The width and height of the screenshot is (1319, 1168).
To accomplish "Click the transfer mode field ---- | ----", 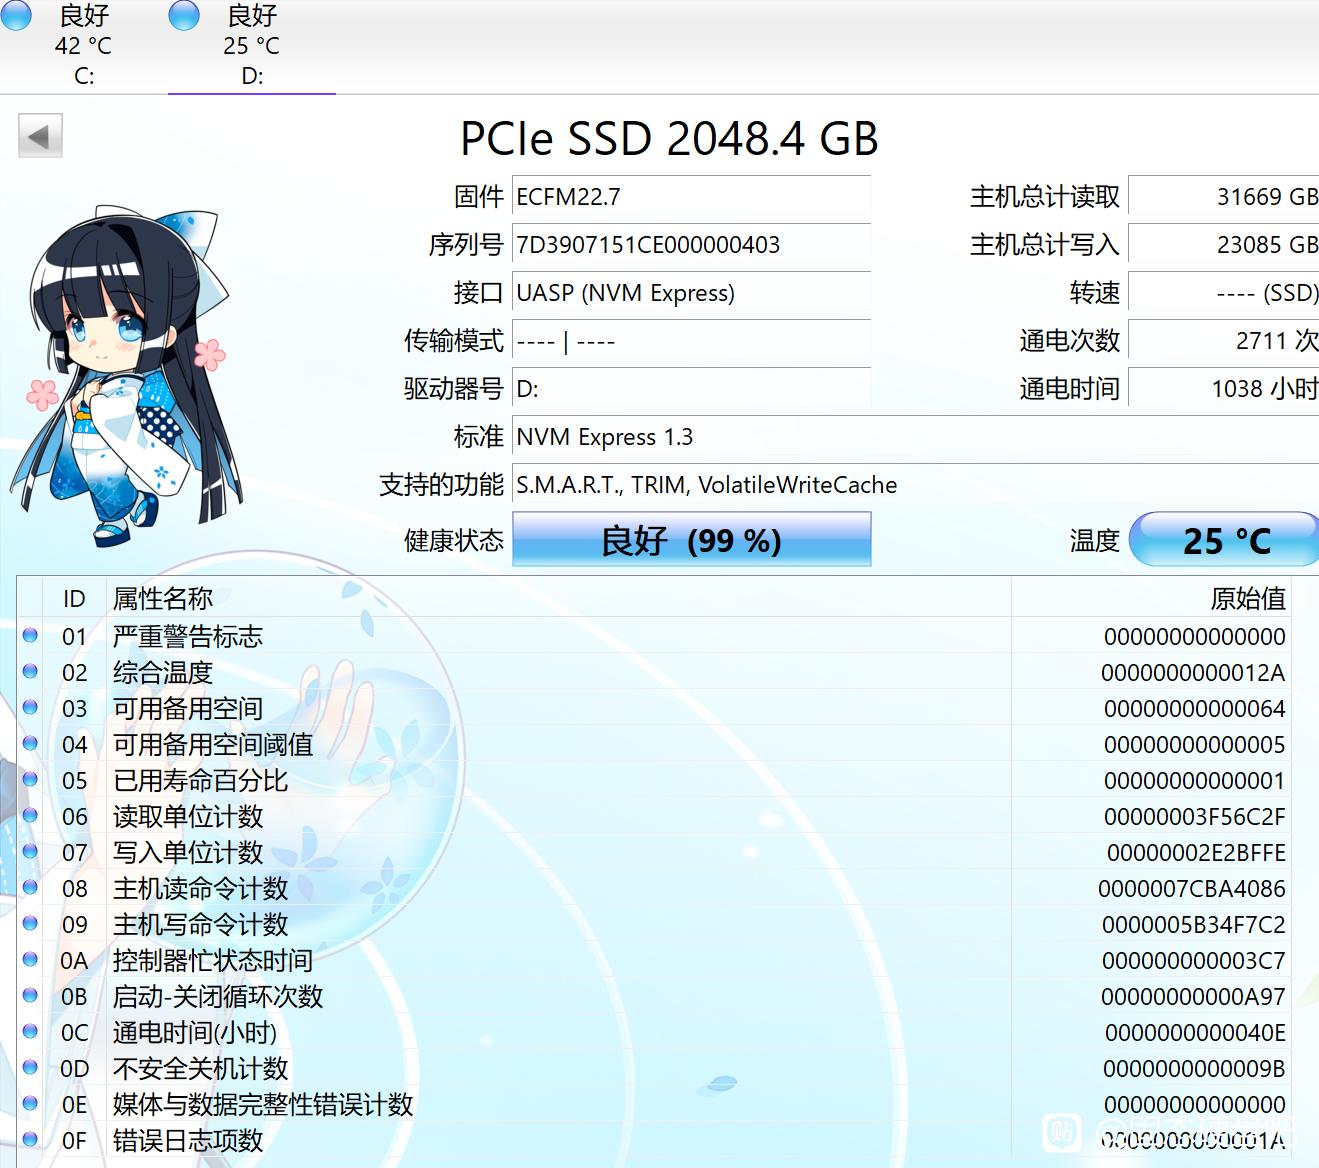I will tap(691, 341).
